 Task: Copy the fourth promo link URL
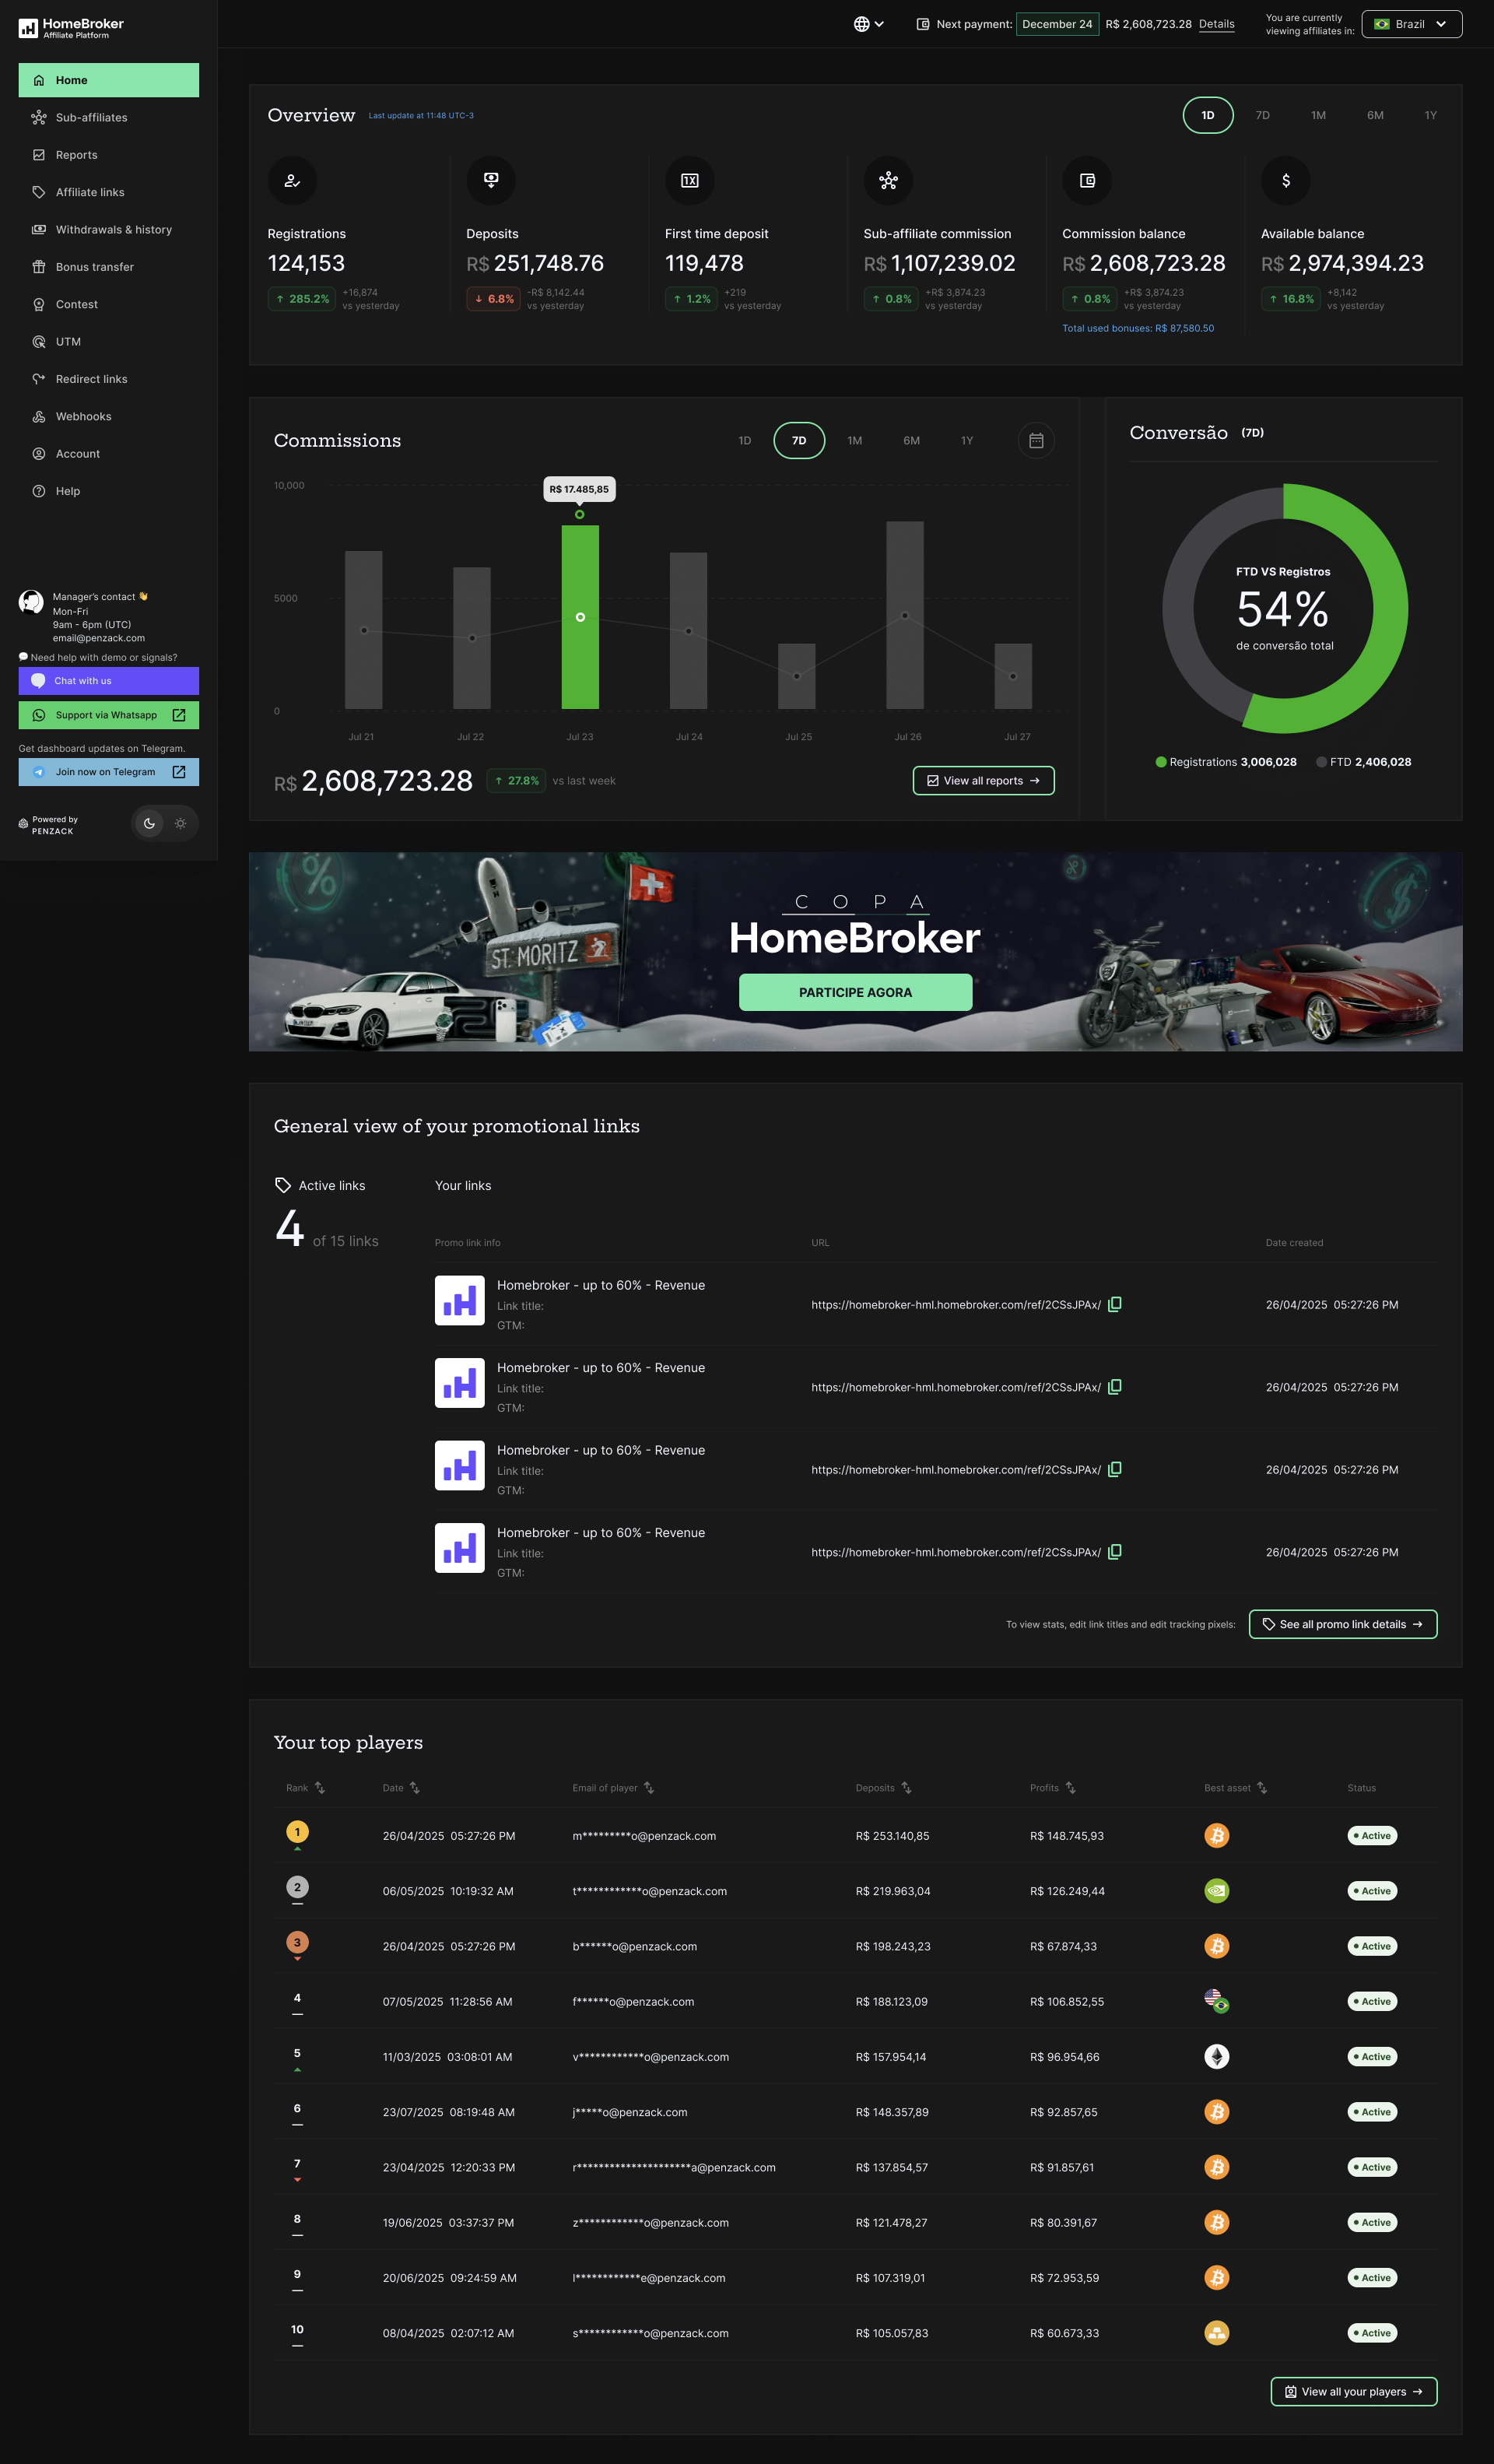1115,1552
